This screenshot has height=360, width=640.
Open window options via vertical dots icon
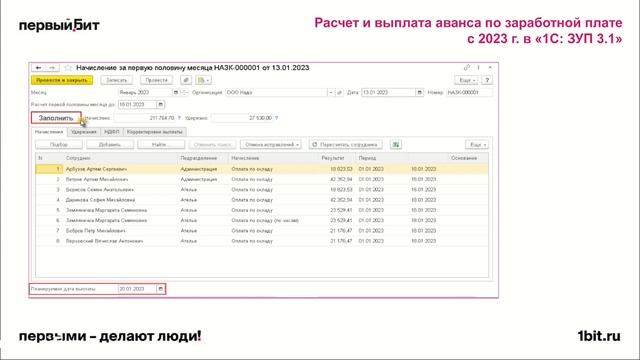tap(478, 67)
